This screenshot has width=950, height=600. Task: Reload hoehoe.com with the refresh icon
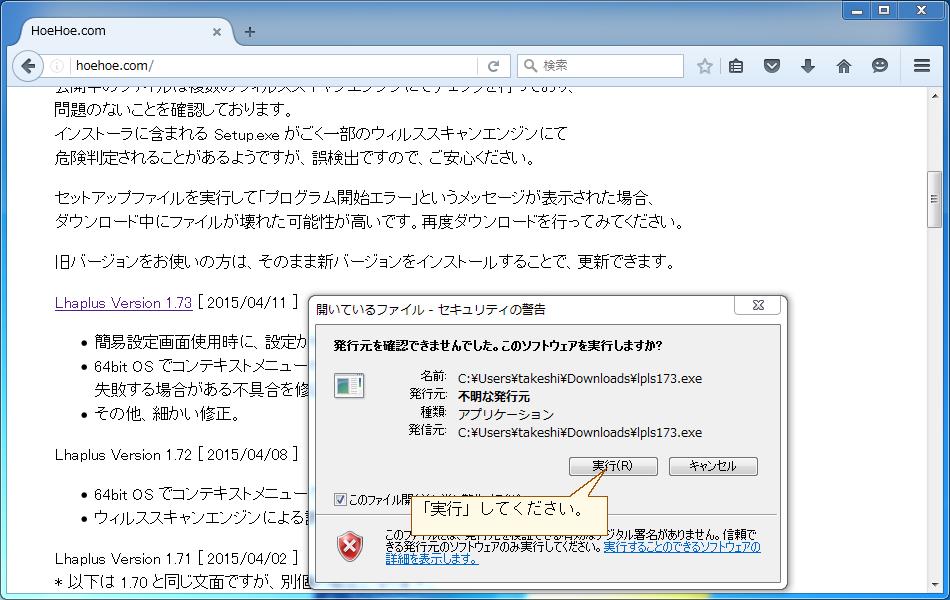[493, 66]
